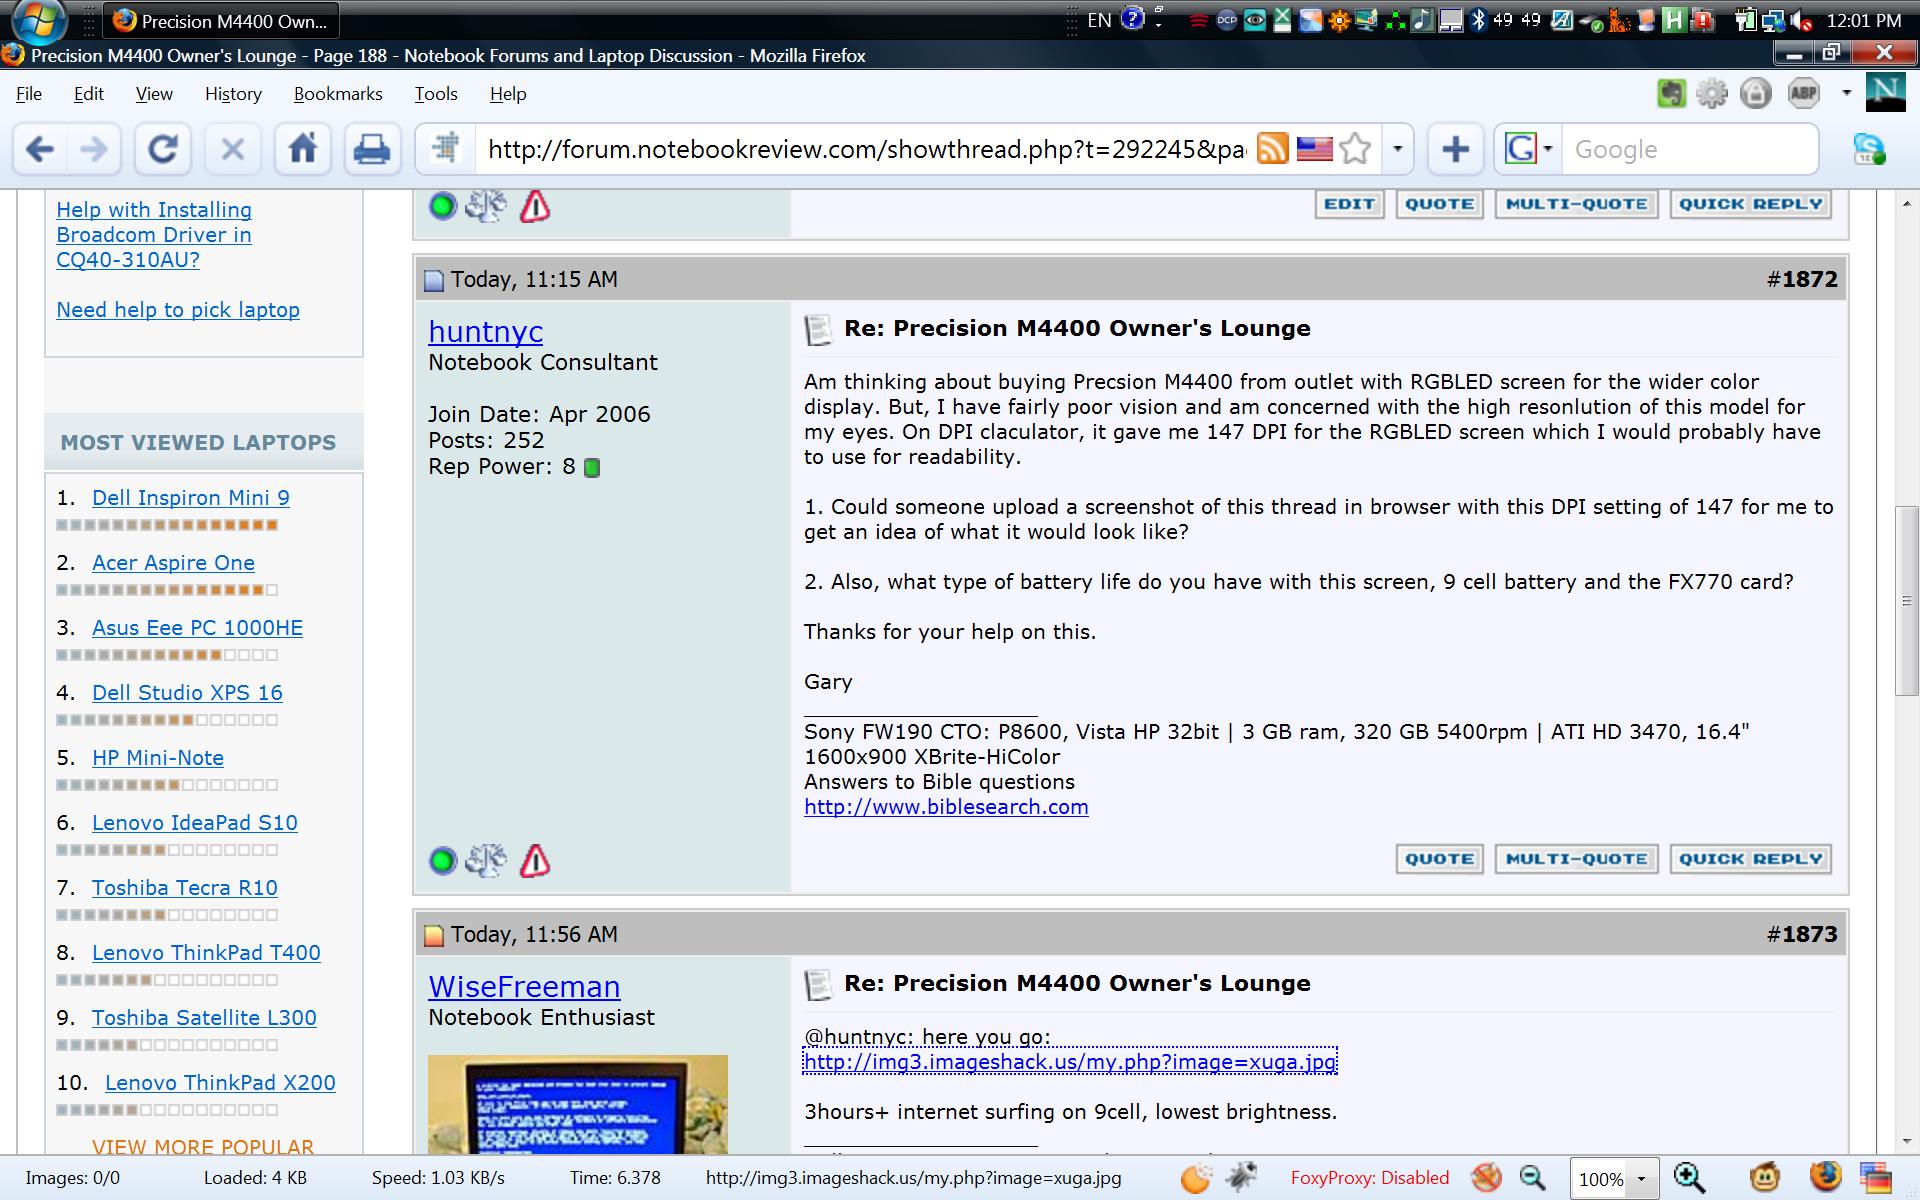Open the WiseFreeman username link

coord(524,986)
